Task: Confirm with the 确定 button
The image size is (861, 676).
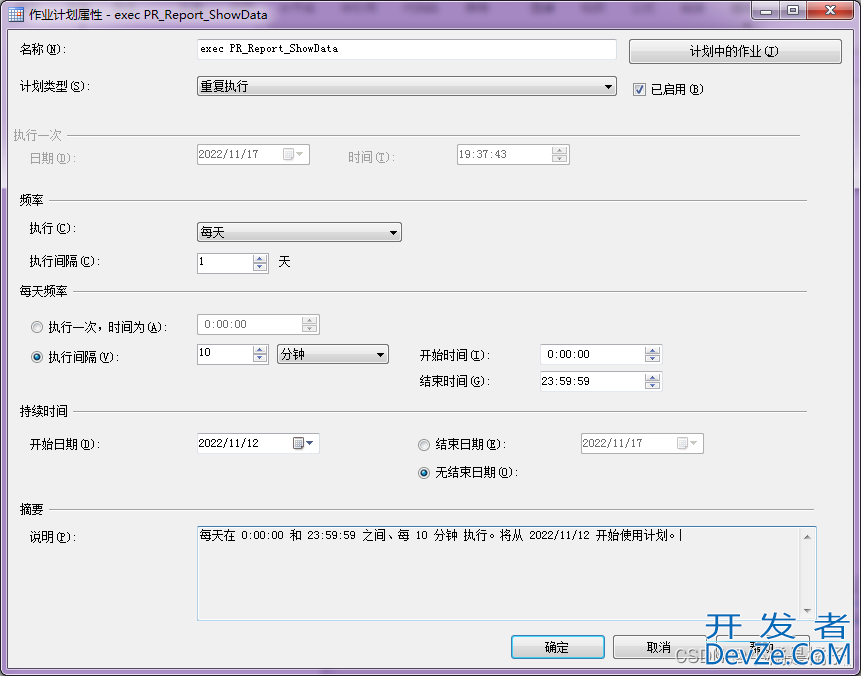Action: 557,647
